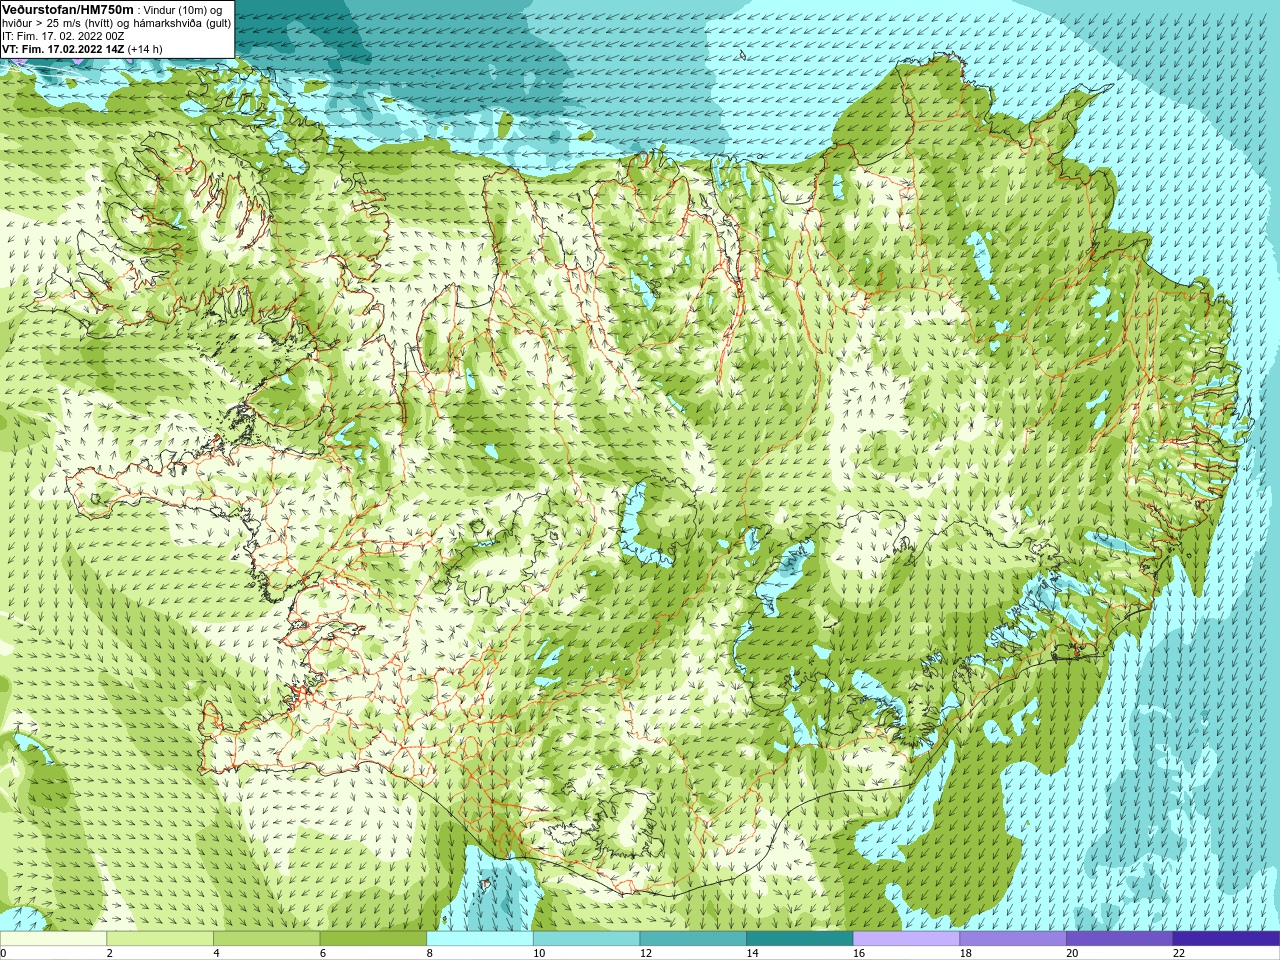Click the '20' scale label
The width and height of the screenshot is (1280, 960).
[1072, 953]
